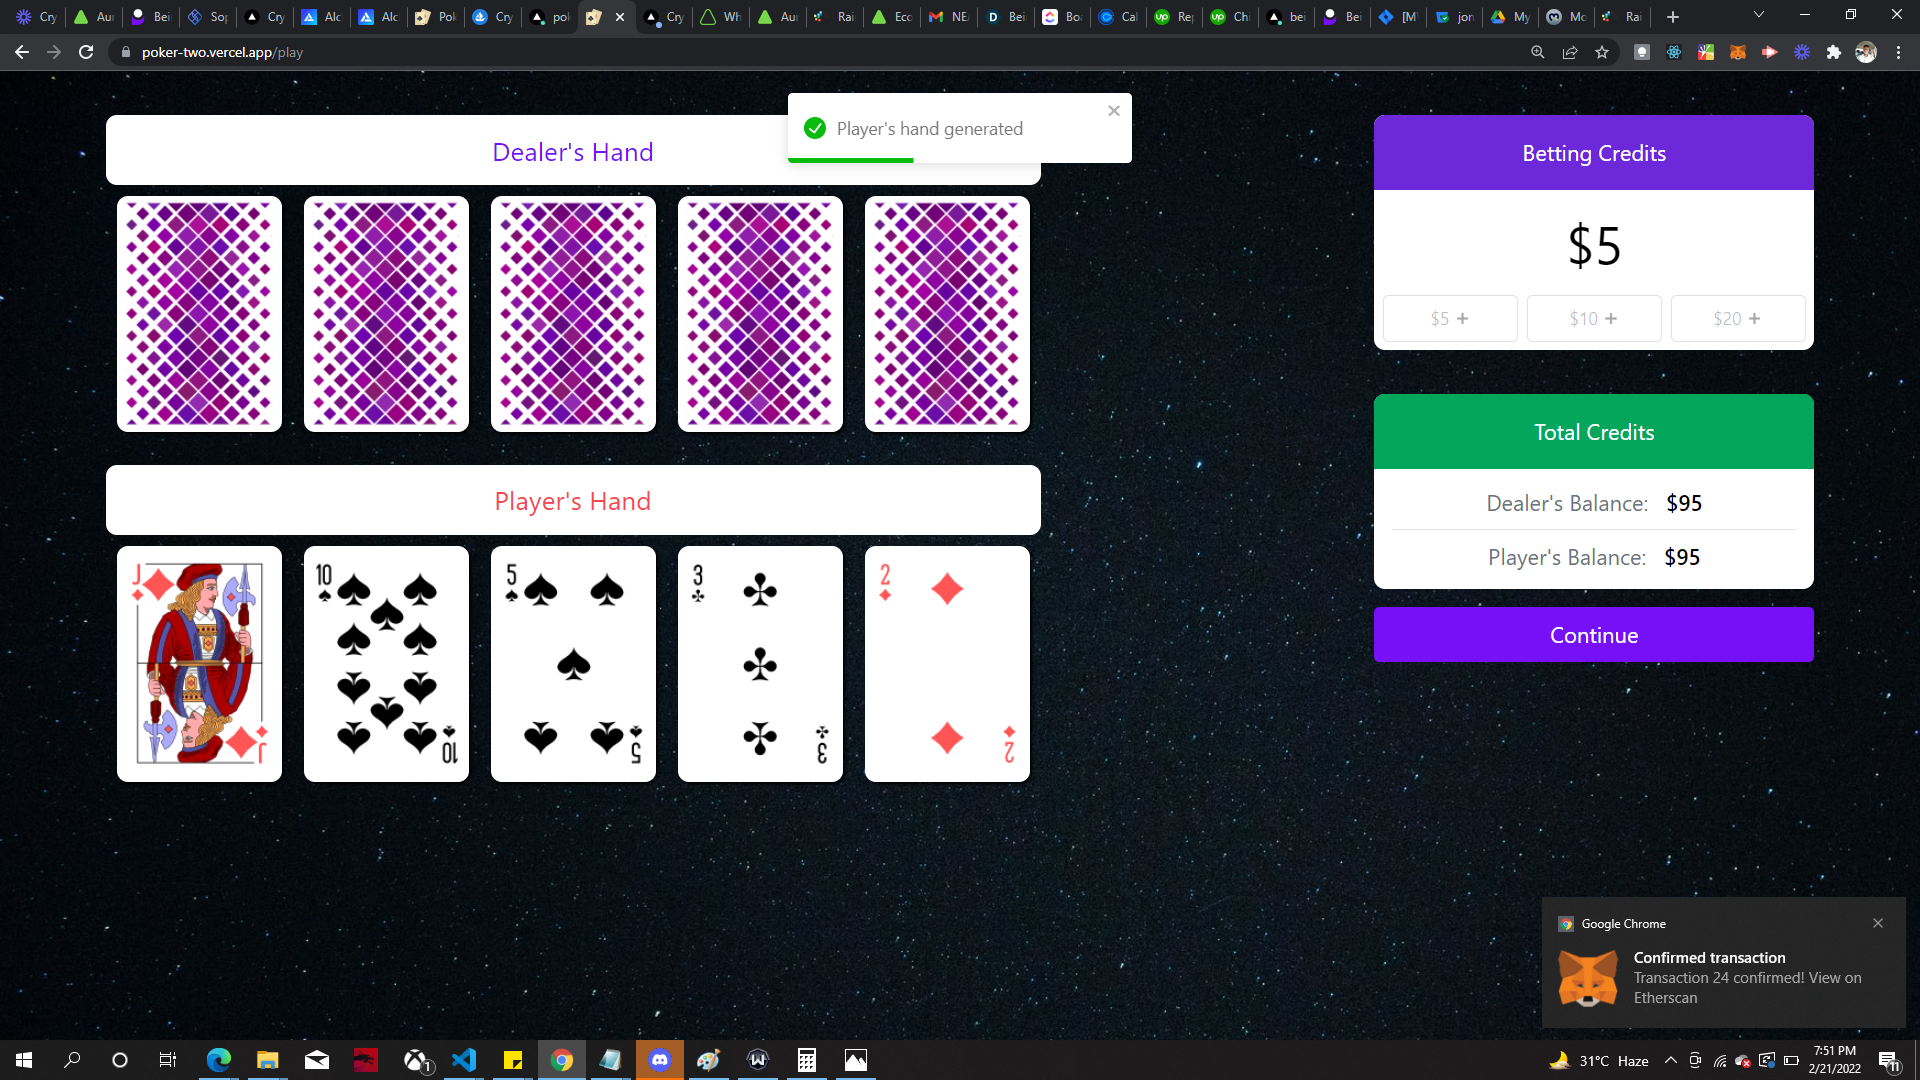Screen dimensions: 1920x1080
Task: Expand hidden system tray icons
Action: coord(1671,1060)
